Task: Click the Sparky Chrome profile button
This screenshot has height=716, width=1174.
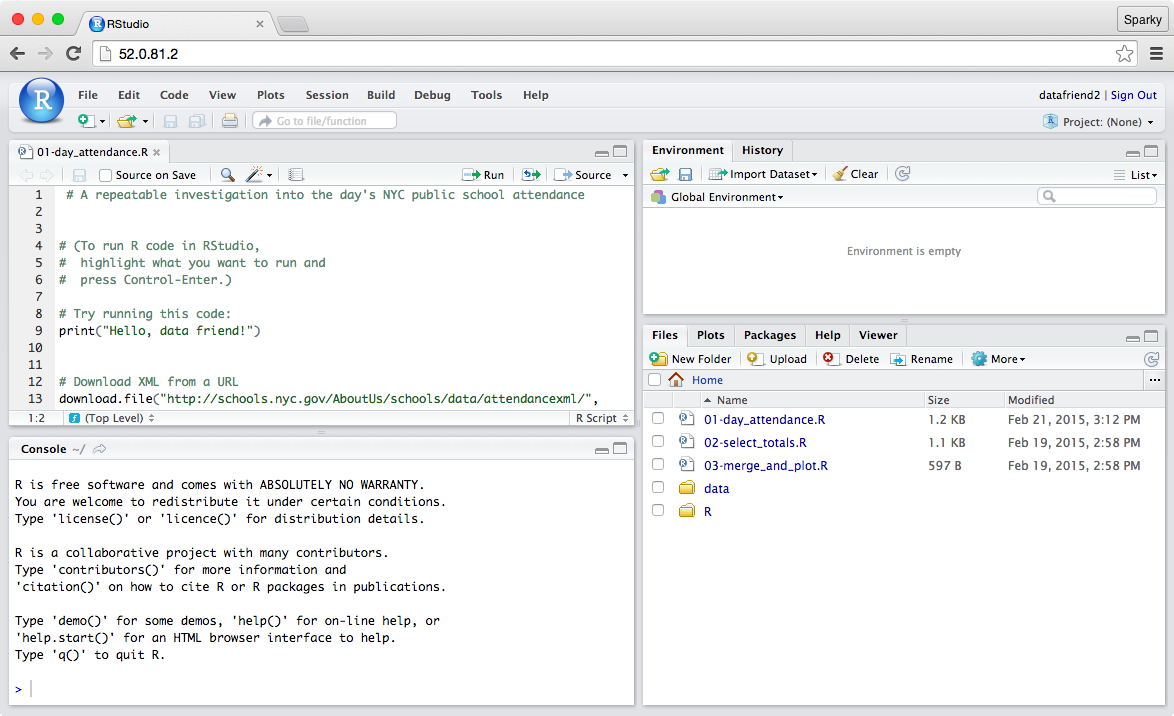Action: pyautogui.click(x=1142, y=19)
